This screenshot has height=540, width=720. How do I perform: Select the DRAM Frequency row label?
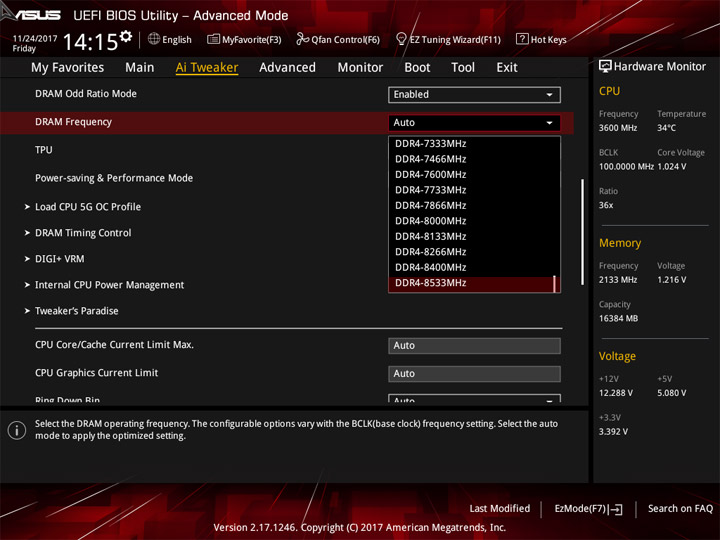(73, 122)
